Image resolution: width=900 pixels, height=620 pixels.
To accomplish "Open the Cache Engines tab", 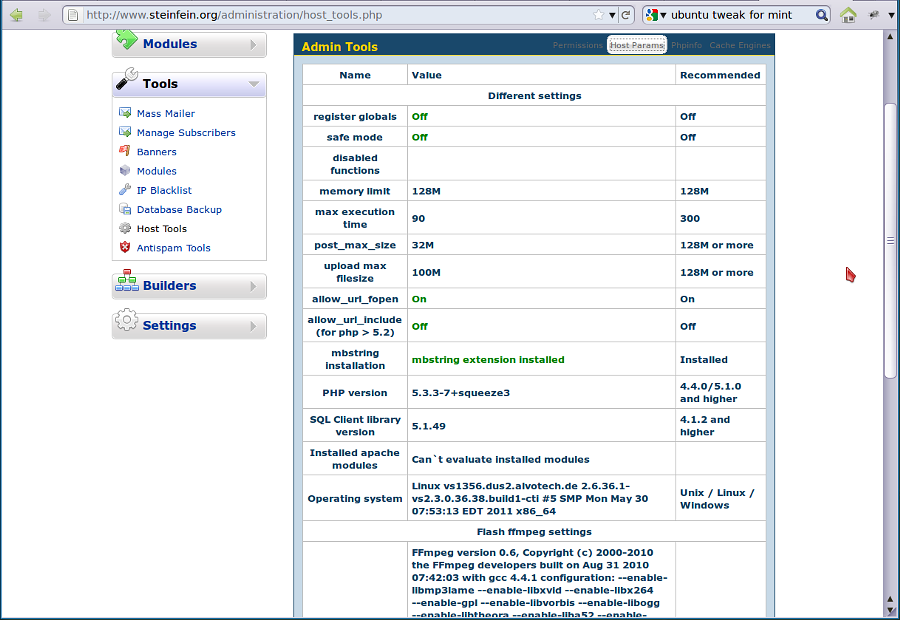I will click(x=740, y=46).
